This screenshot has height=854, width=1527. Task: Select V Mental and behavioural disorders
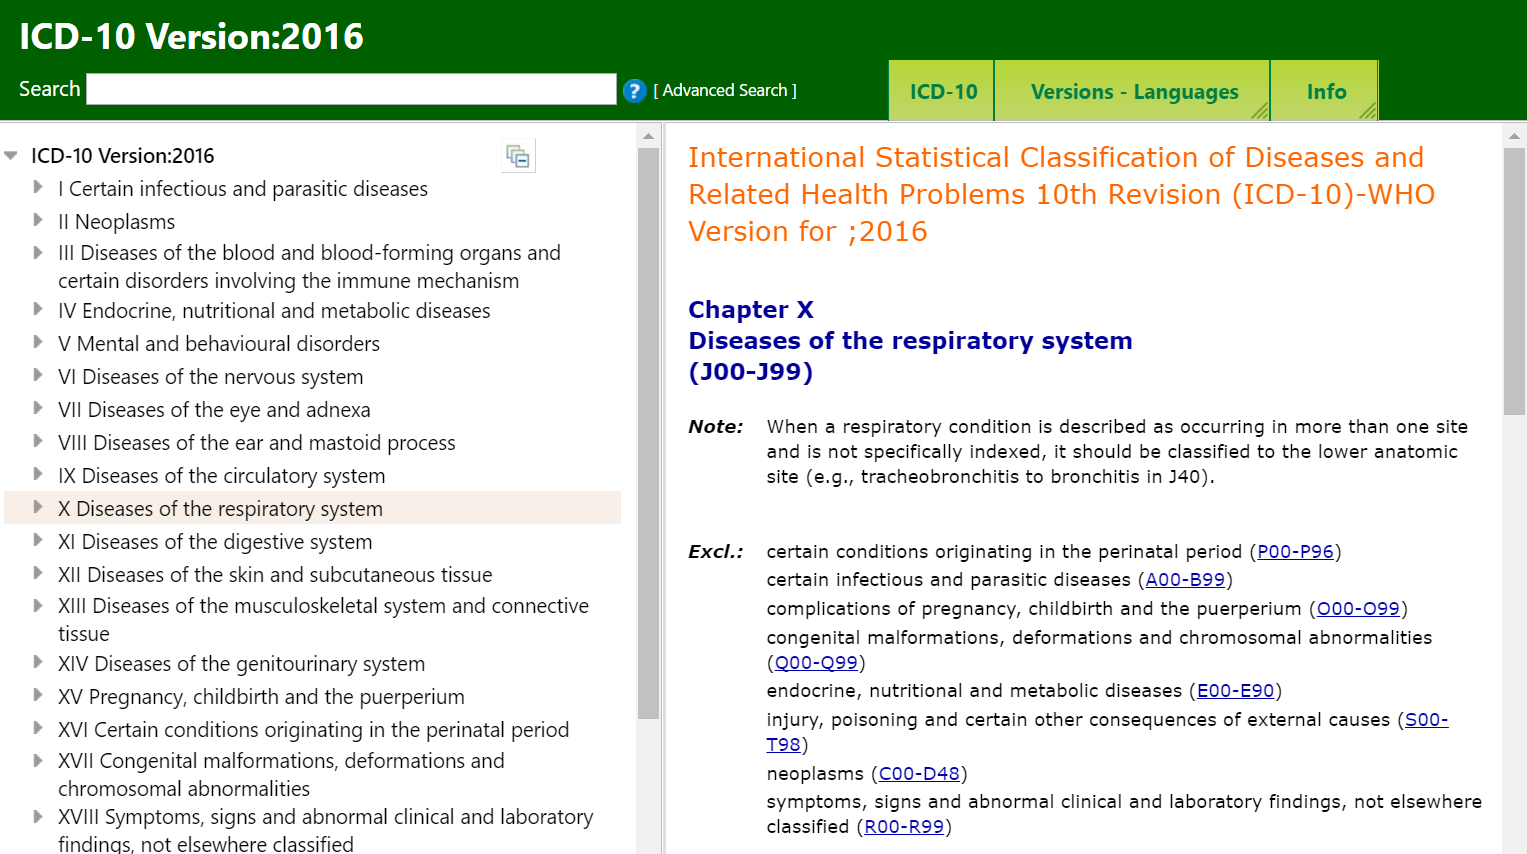[219, 344]
